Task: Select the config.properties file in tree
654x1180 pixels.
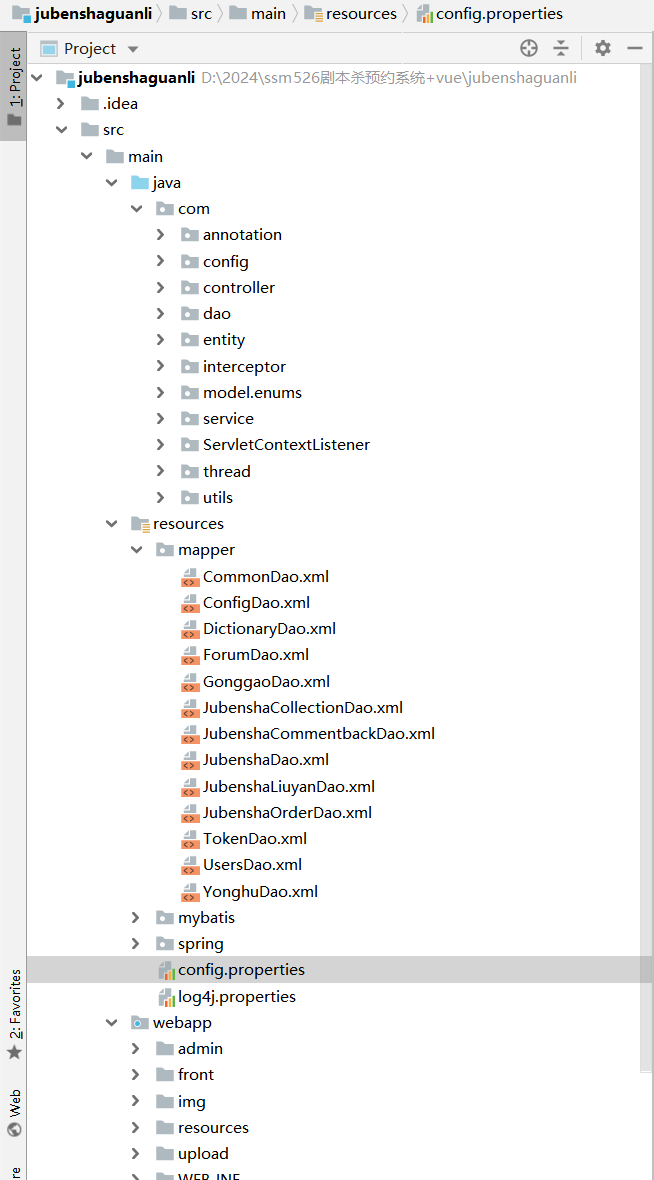Action: pos(241,970)
